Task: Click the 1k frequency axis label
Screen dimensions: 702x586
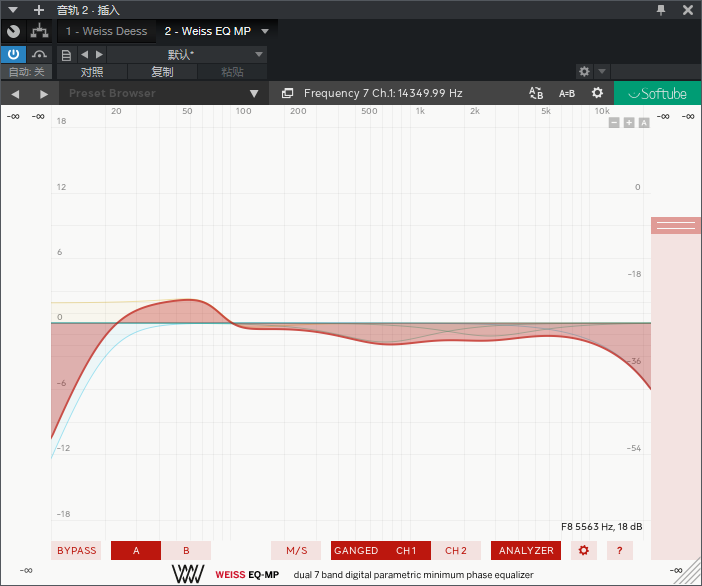Action: (420, 111)
